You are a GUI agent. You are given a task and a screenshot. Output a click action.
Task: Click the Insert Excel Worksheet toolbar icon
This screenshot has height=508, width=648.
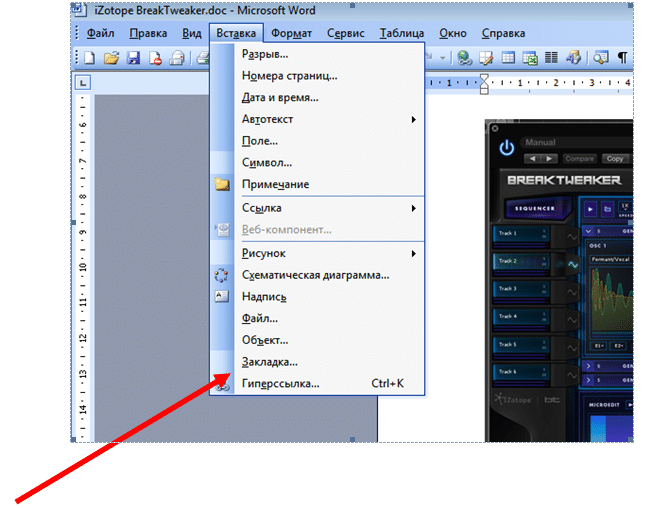(x=530, y=58)
